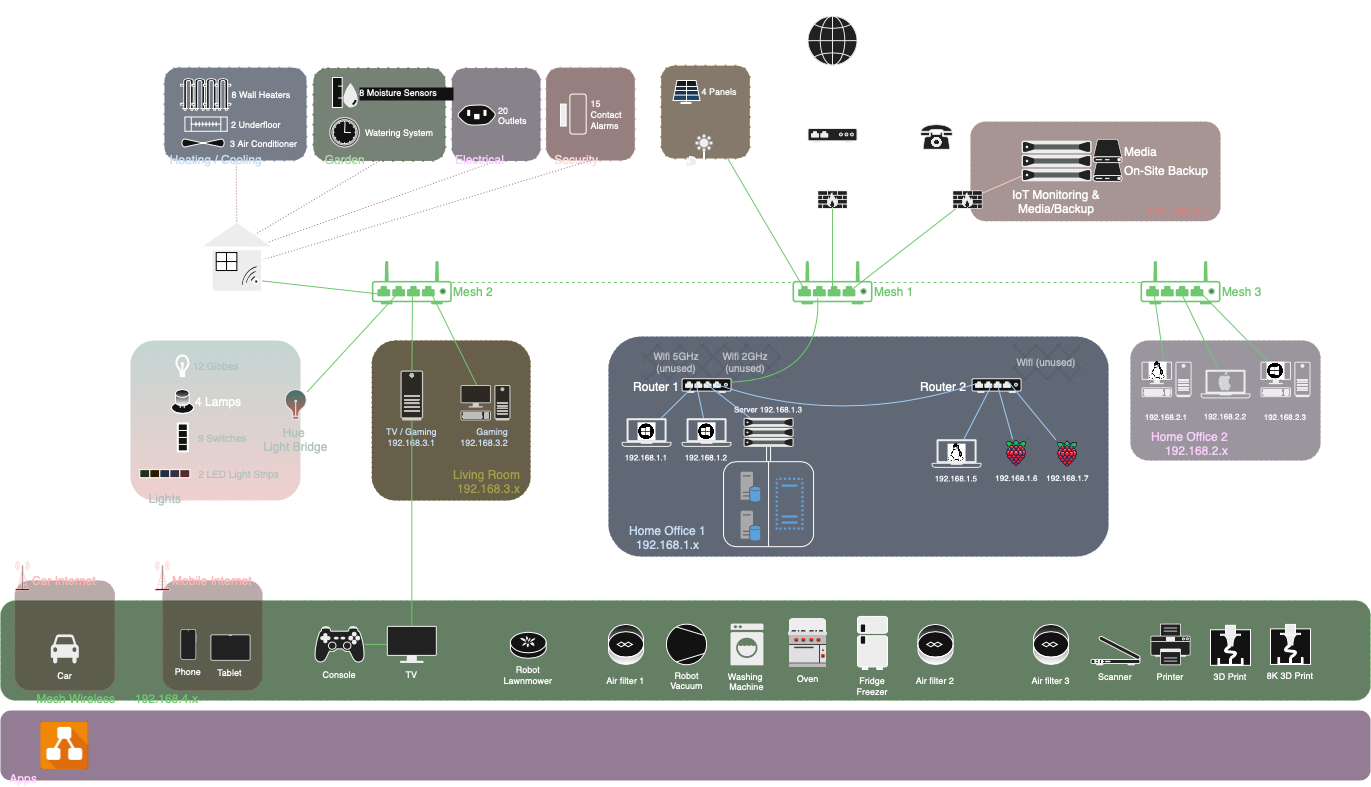
Task: Click the orange diagram app icon in Apps
Action: (65, 746)
